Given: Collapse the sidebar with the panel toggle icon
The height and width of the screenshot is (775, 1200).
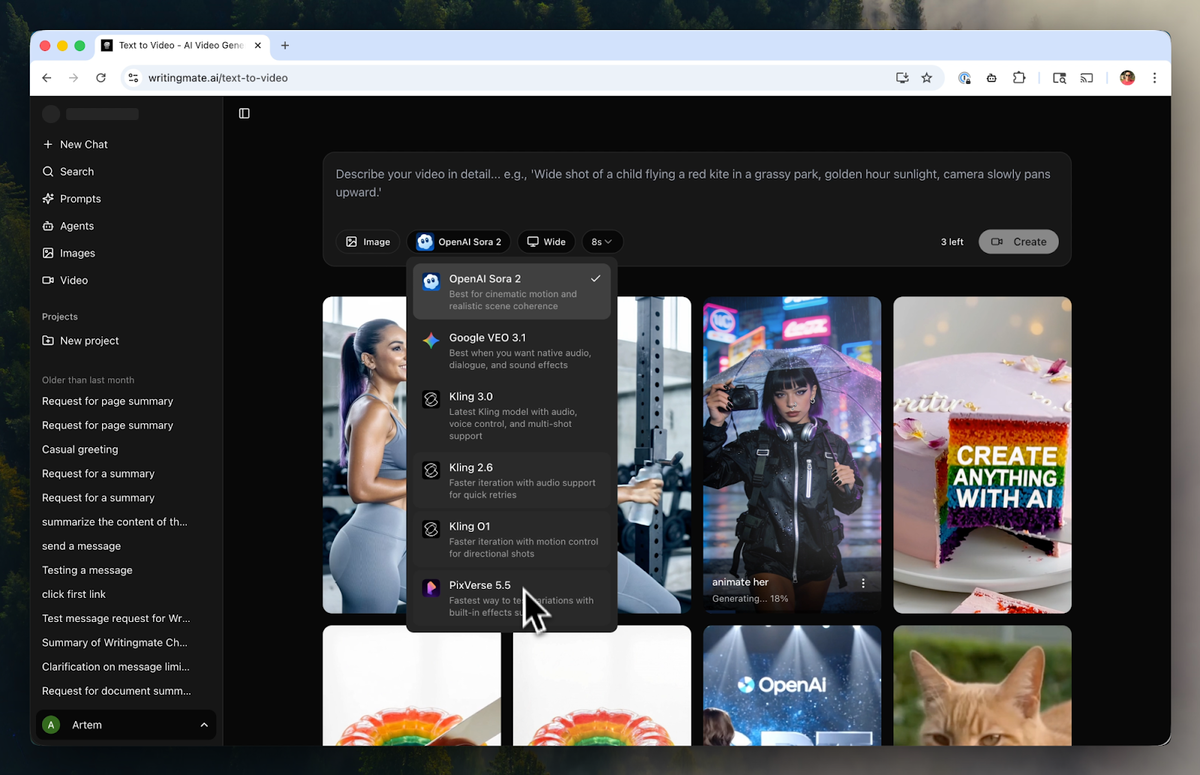Looking at the screenshot, I should click(x=244, y=113).
